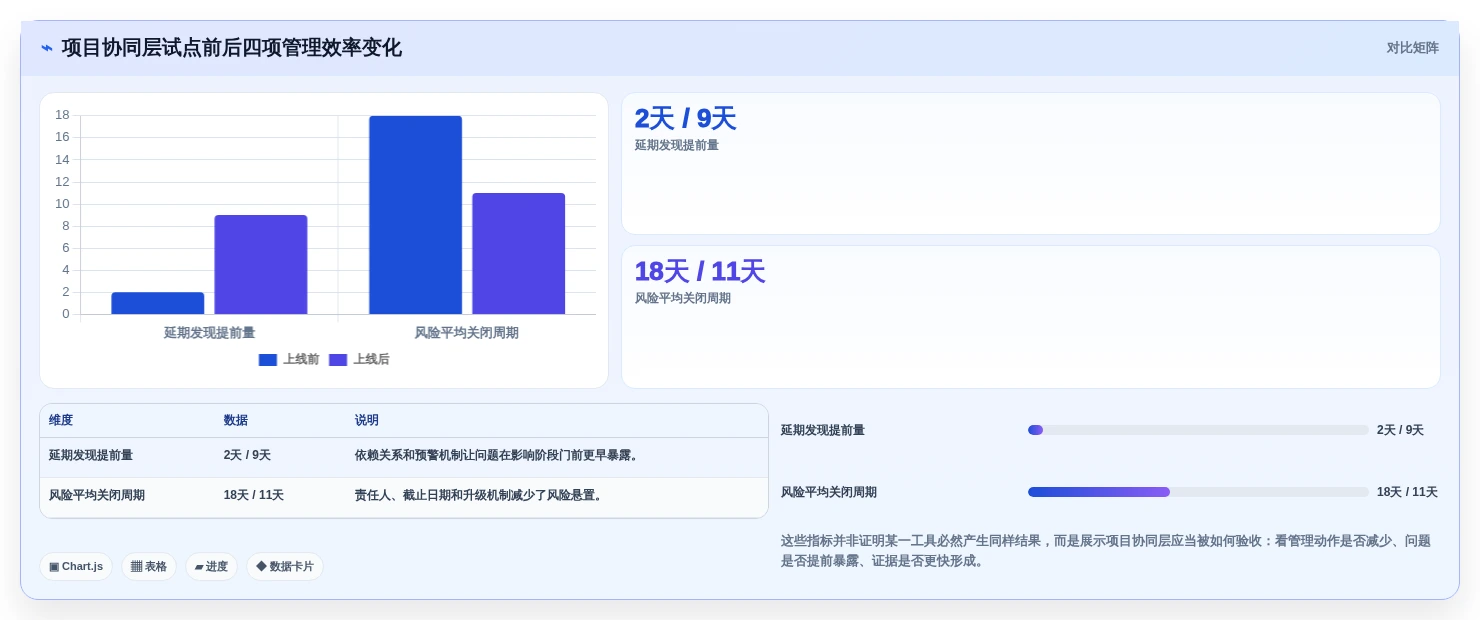Click the 18天 / 11天 data card value
The width and height of the screenshot is (1480, 620).
pos(699,272)
